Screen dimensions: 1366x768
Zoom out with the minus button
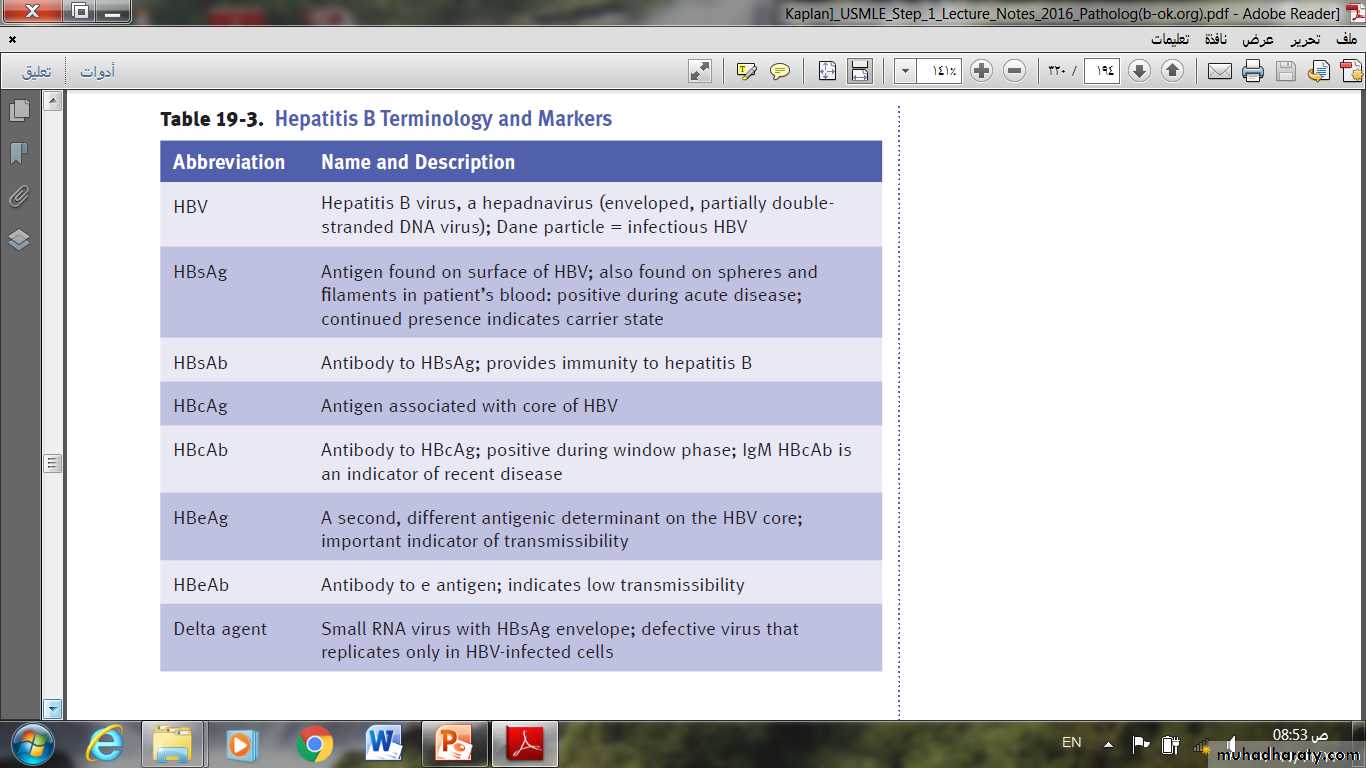click(1014, 71)
